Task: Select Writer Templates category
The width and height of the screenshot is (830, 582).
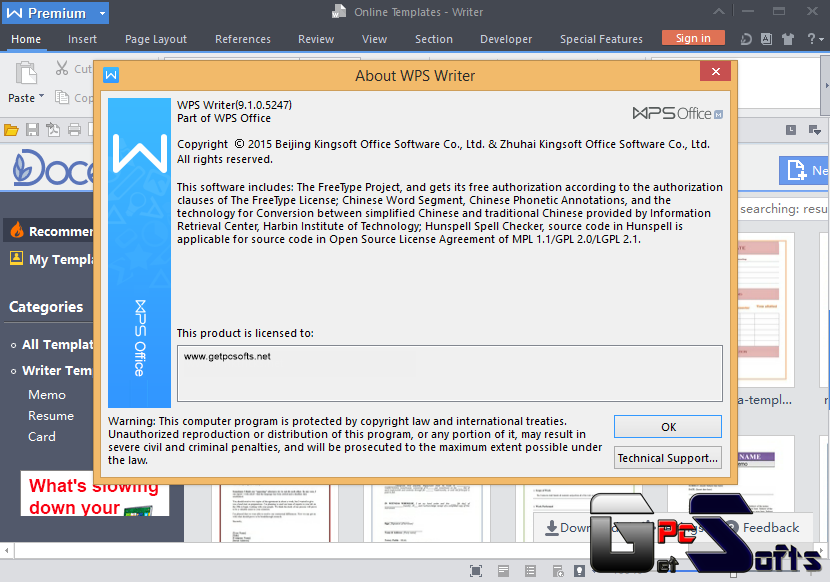Action: pyautogui.click(x=57, y=370)
